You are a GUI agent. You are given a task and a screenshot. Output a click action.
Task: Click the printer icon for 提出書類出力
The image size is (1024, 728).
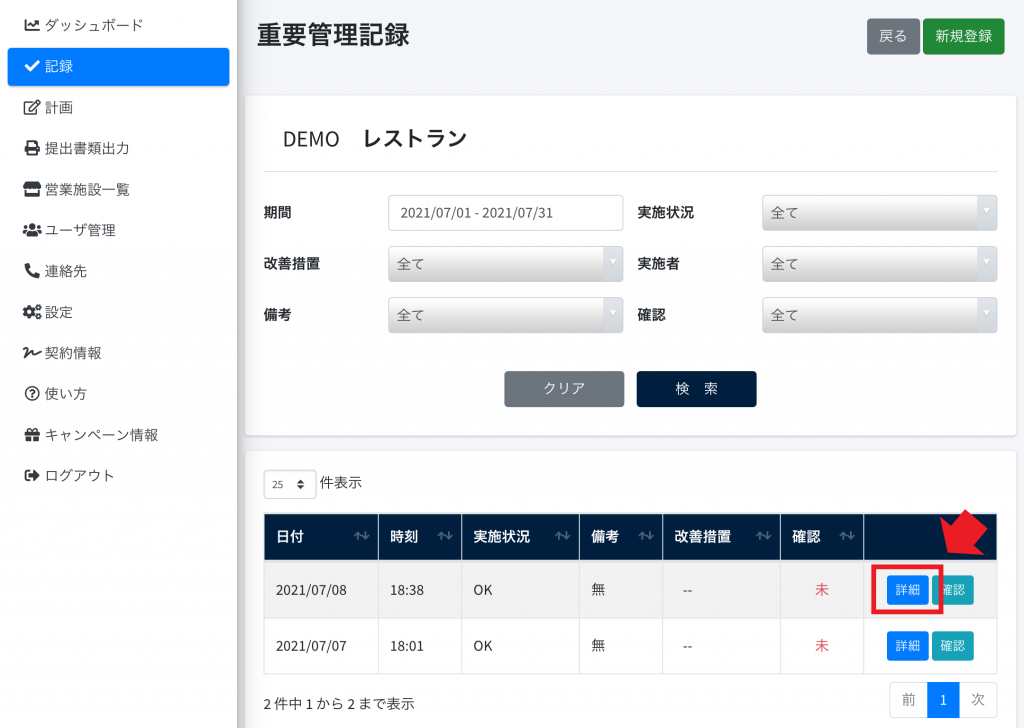tap(32, 148)
